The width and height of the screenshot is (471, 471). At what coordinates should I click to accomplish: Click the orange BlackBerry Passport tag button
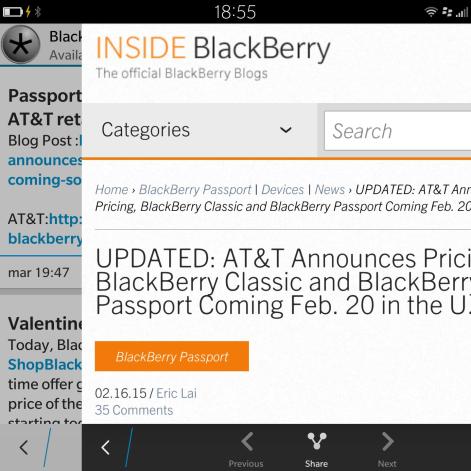[x=172, y=356]
